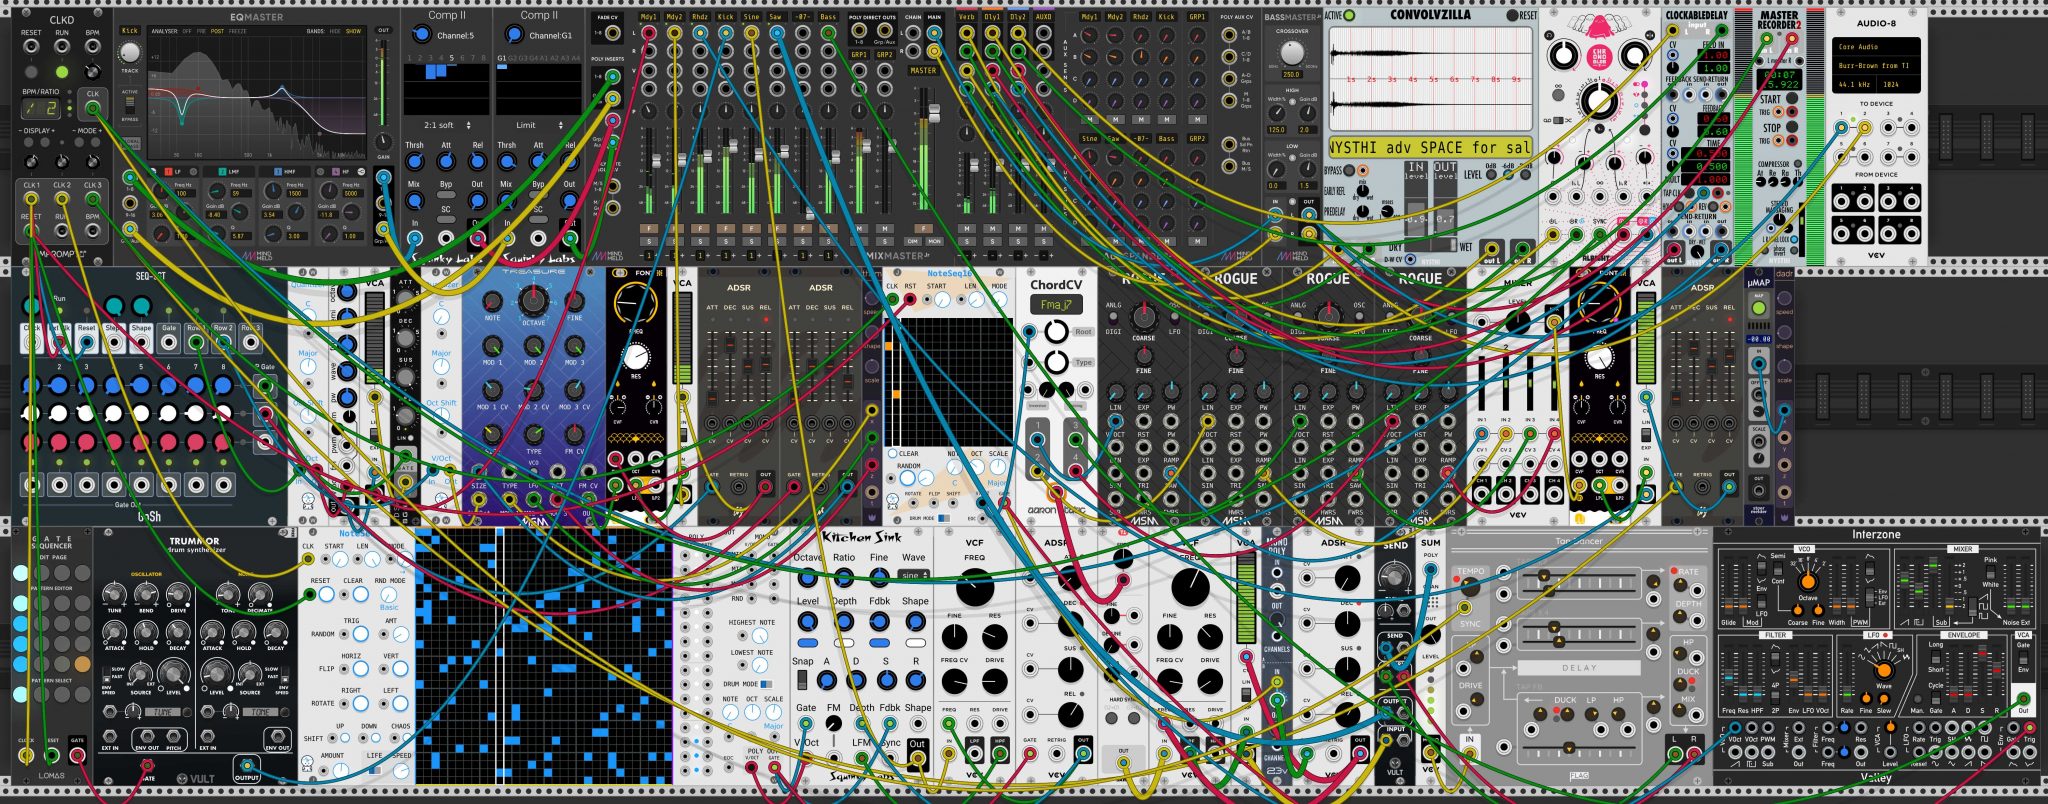Click the Kitchen Sink Ratio knob

(x=844, y=579)
